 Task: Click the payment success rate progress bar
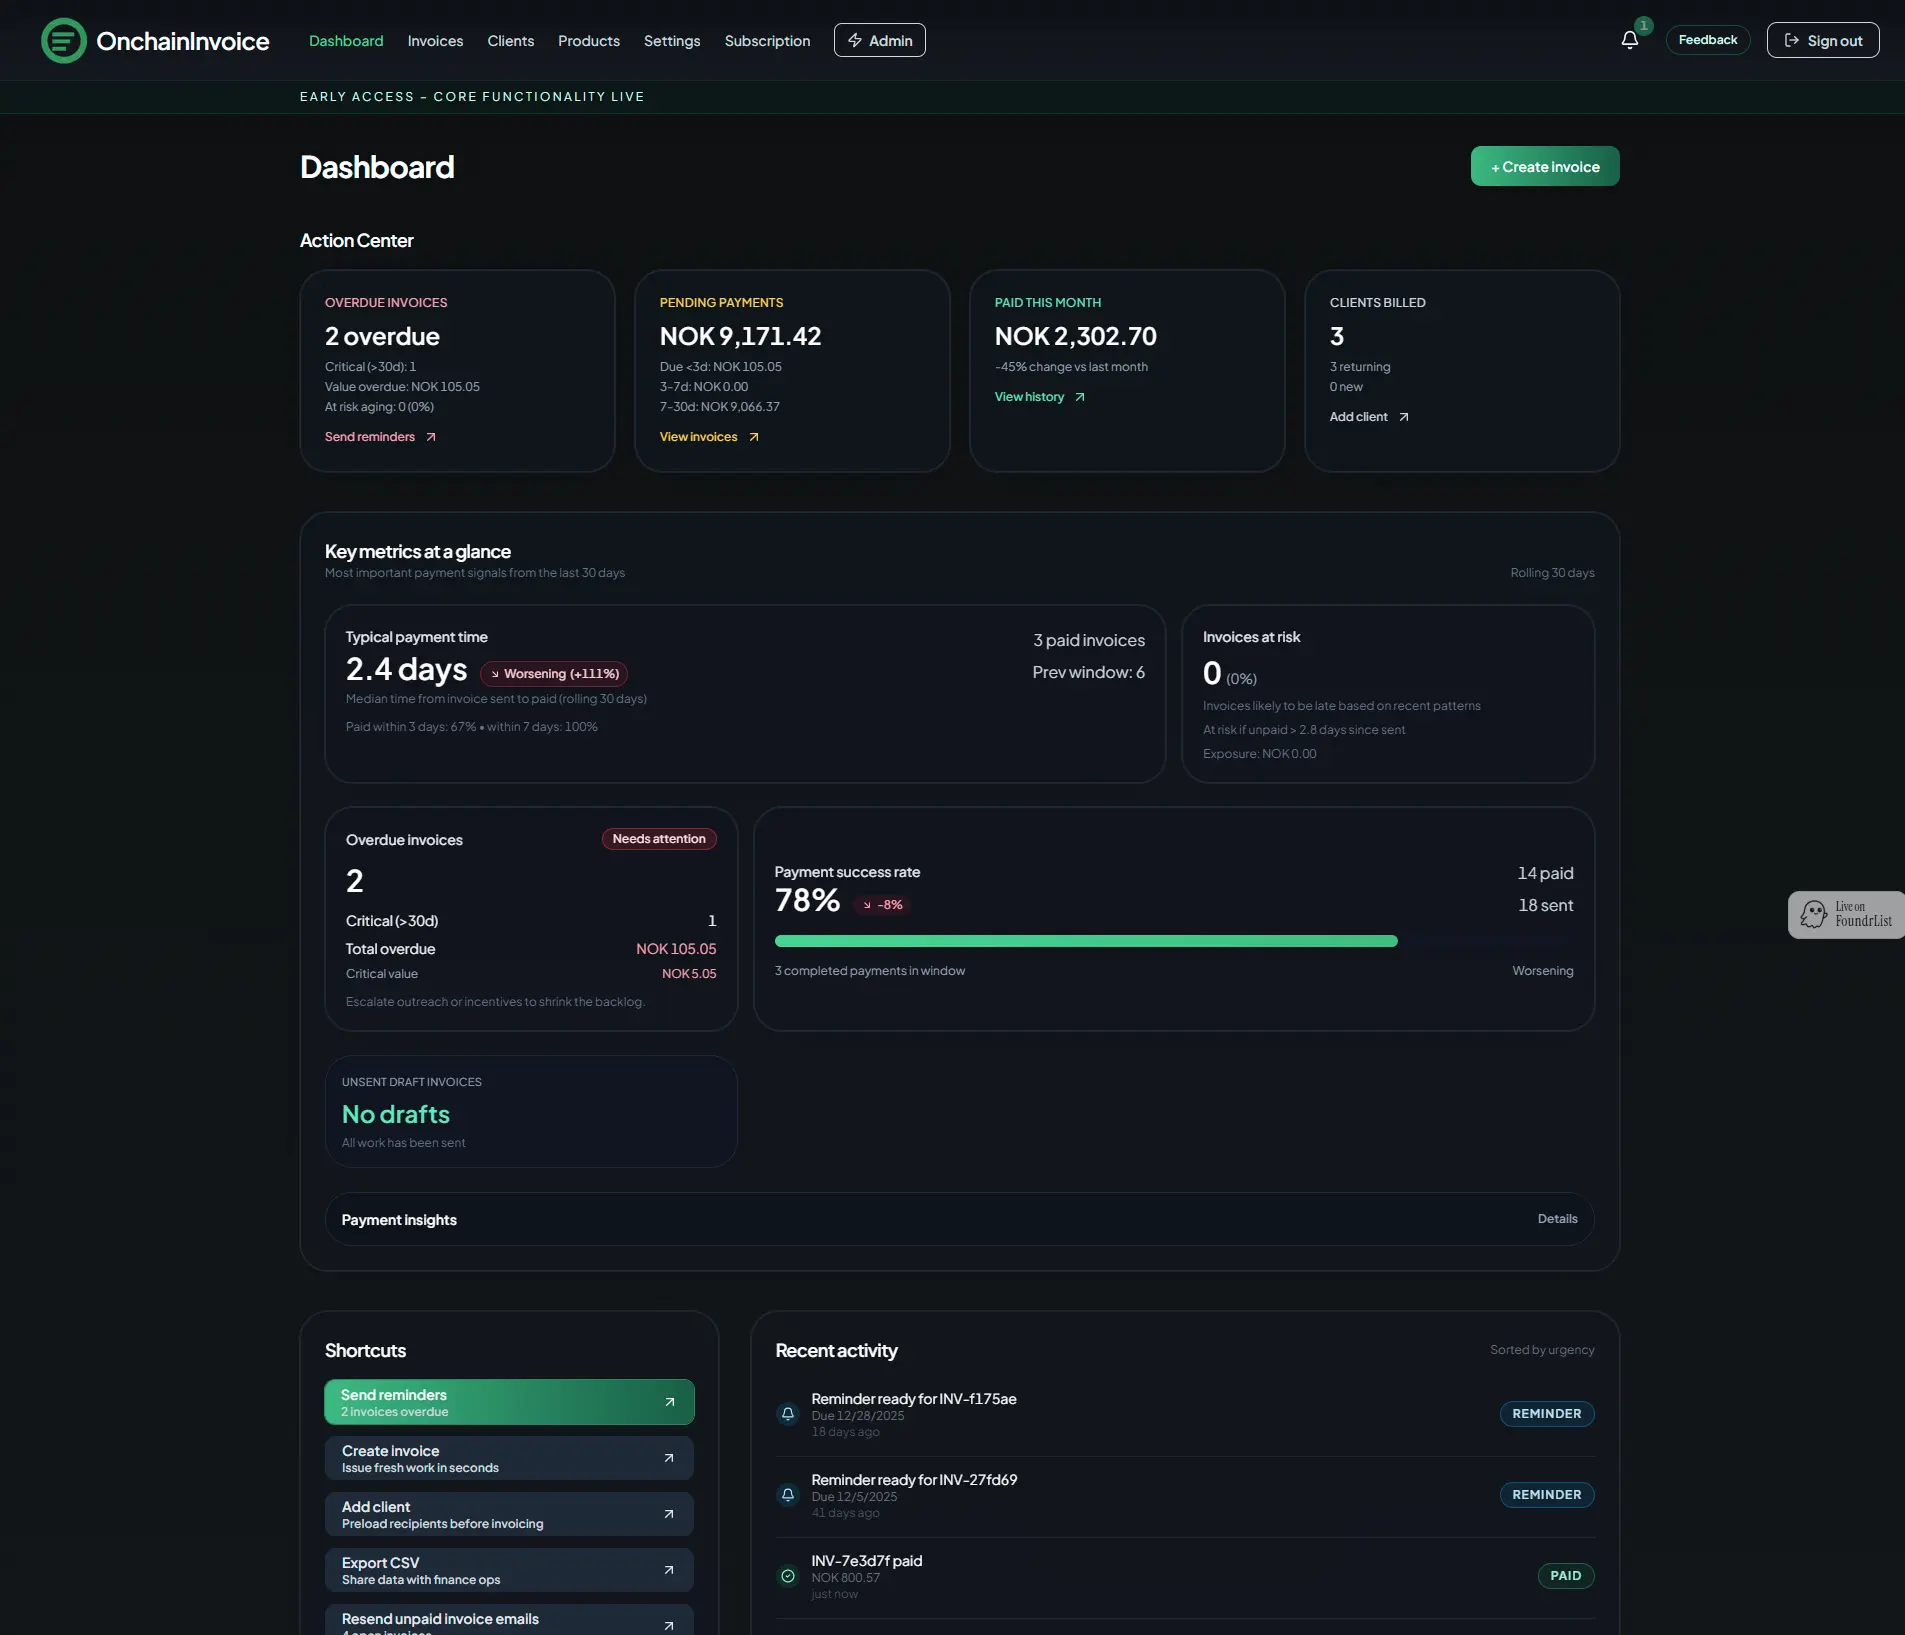(x=1085, y=941)
